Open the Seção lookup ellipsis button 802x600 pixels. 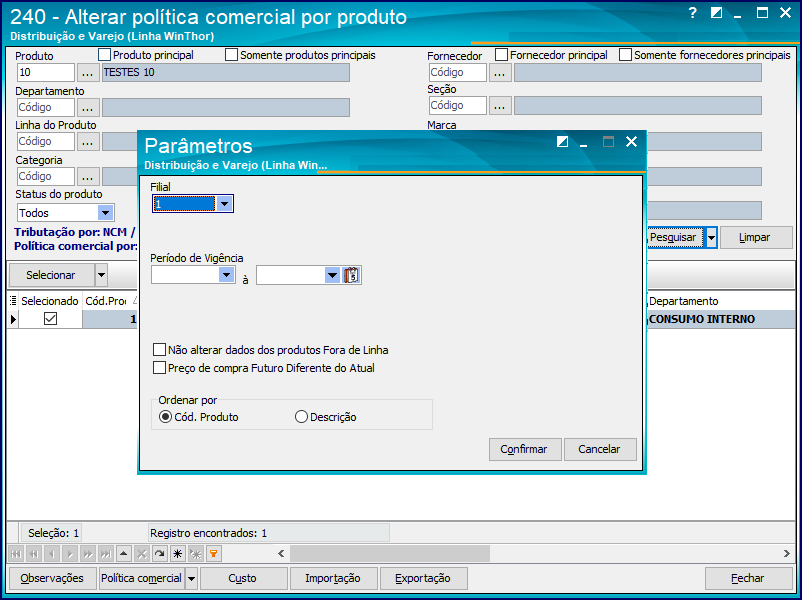[500, 105]
